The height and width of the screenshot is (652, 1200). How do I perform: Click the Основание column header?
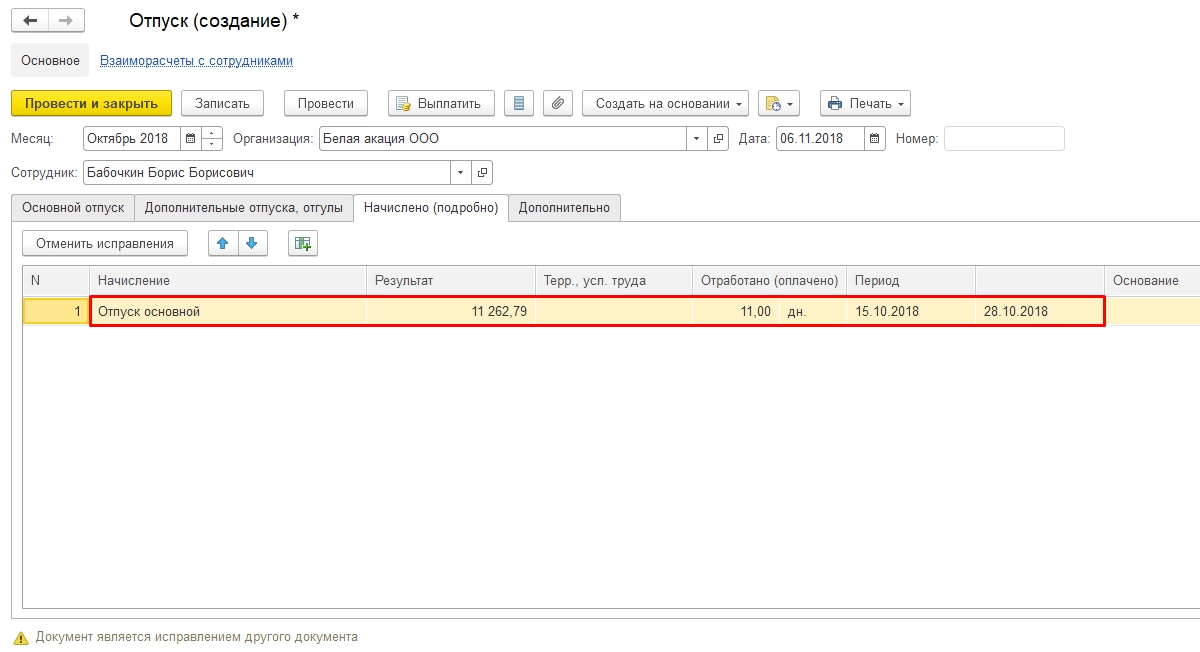click(x=1152, y=281)
